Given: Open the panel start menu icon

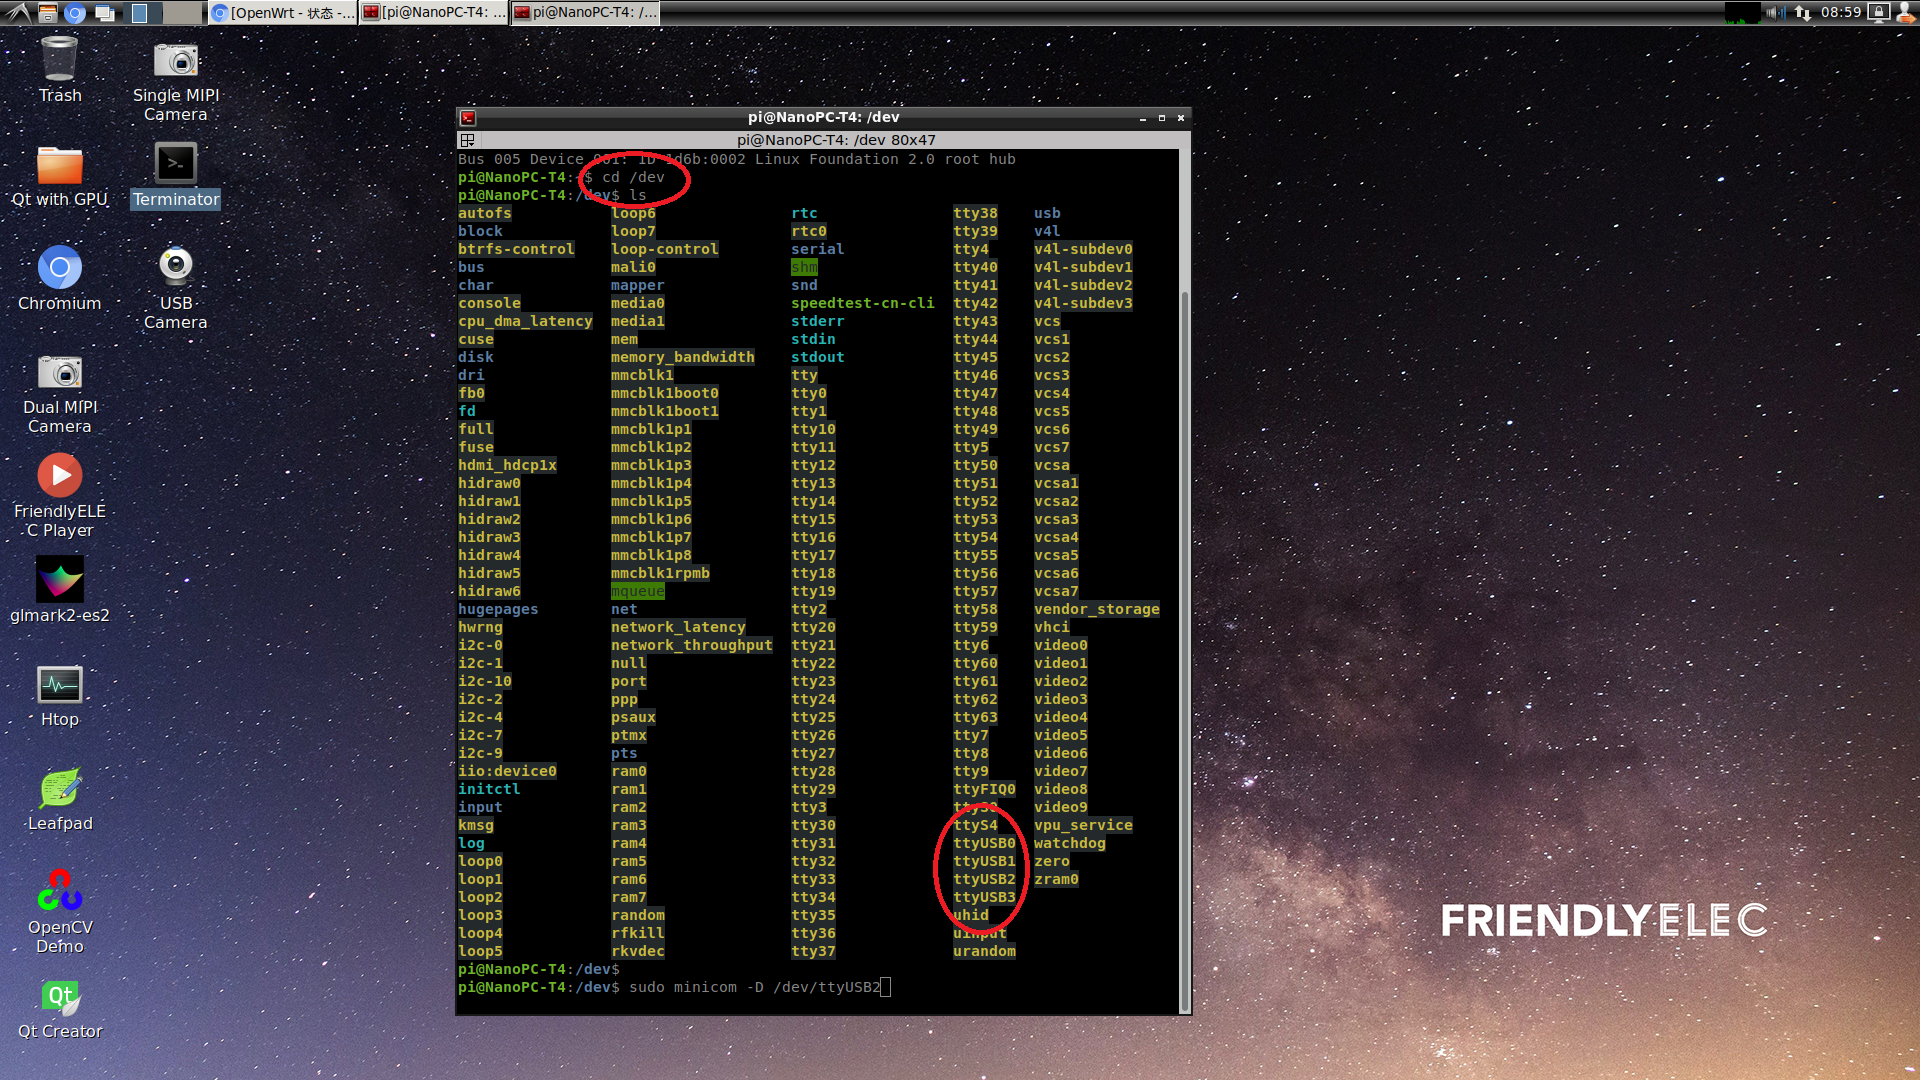Looking at the screenshot, I should pos(18,12).
